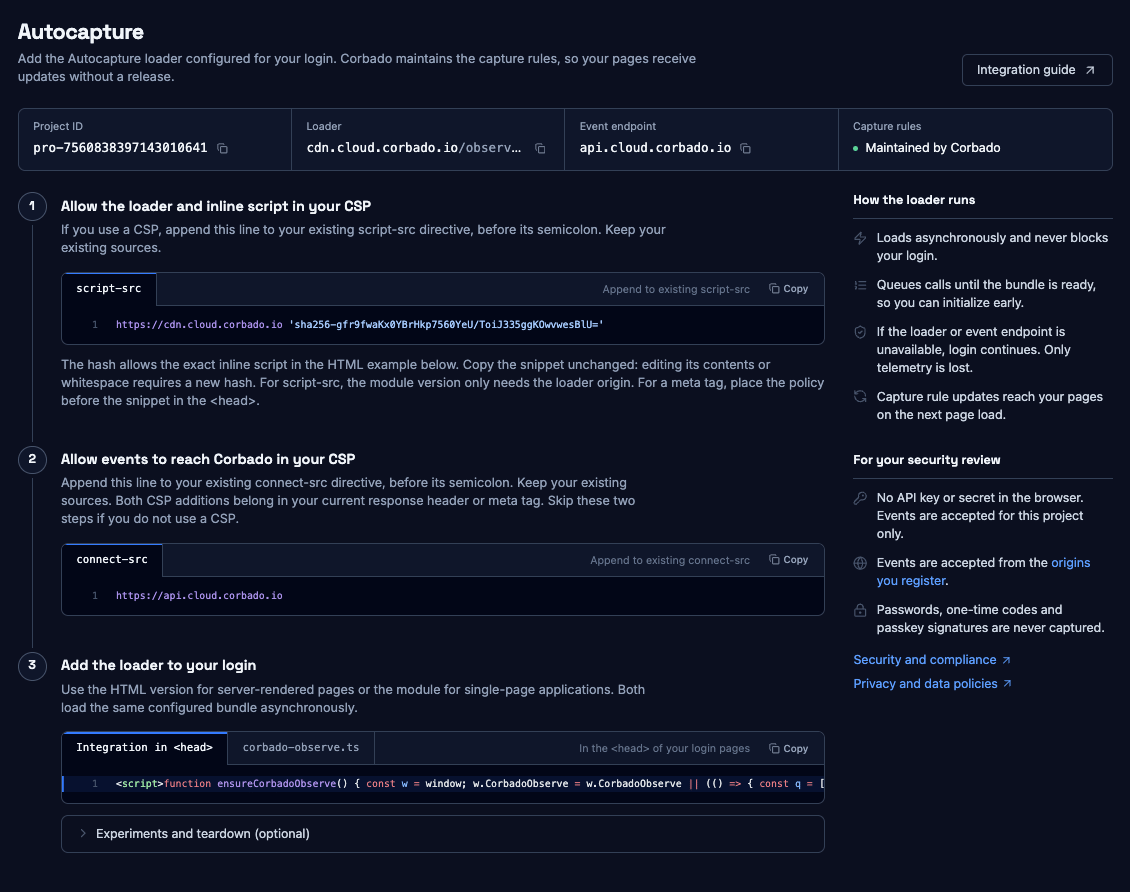Click Allow the loader and inline script heading

[x=215, y=207]
